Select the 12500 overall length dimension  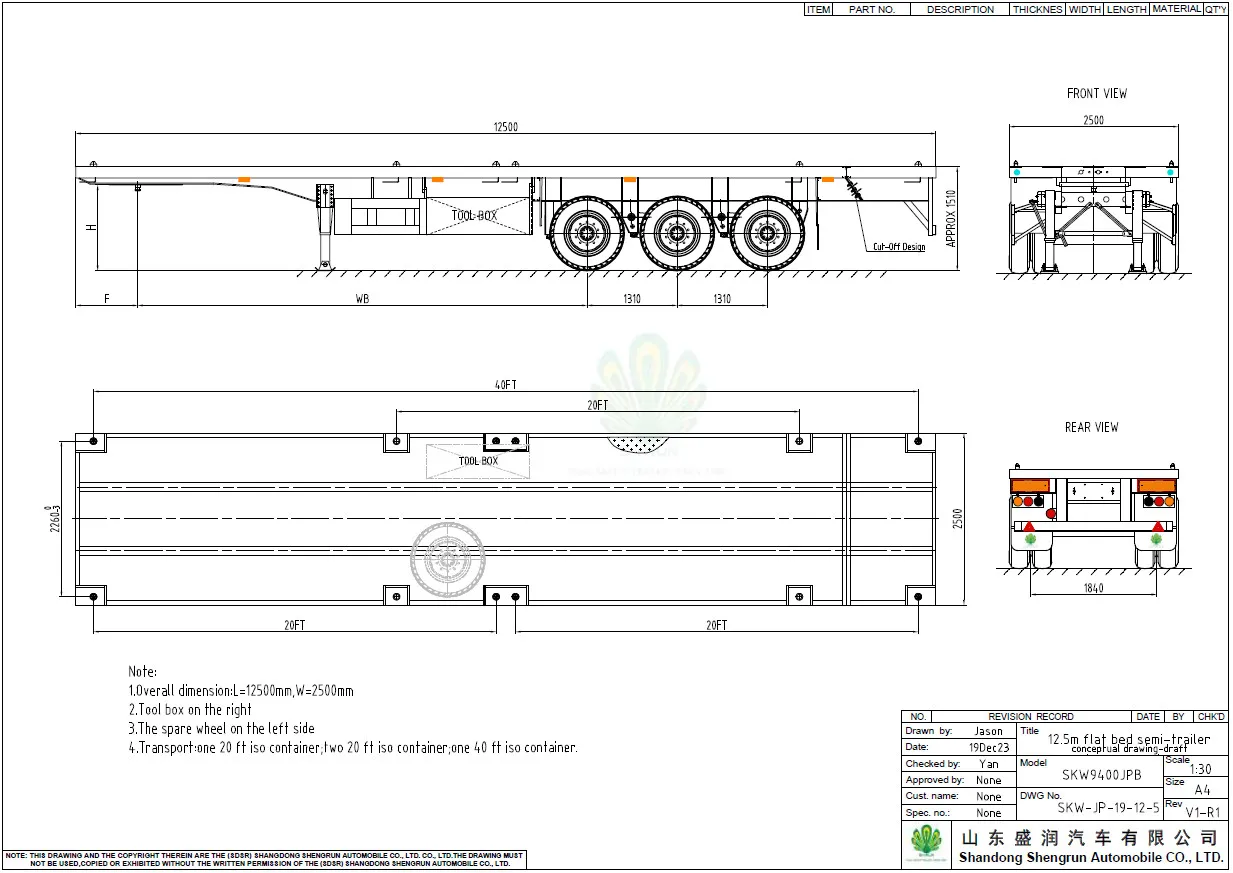(x=505, y=127)
